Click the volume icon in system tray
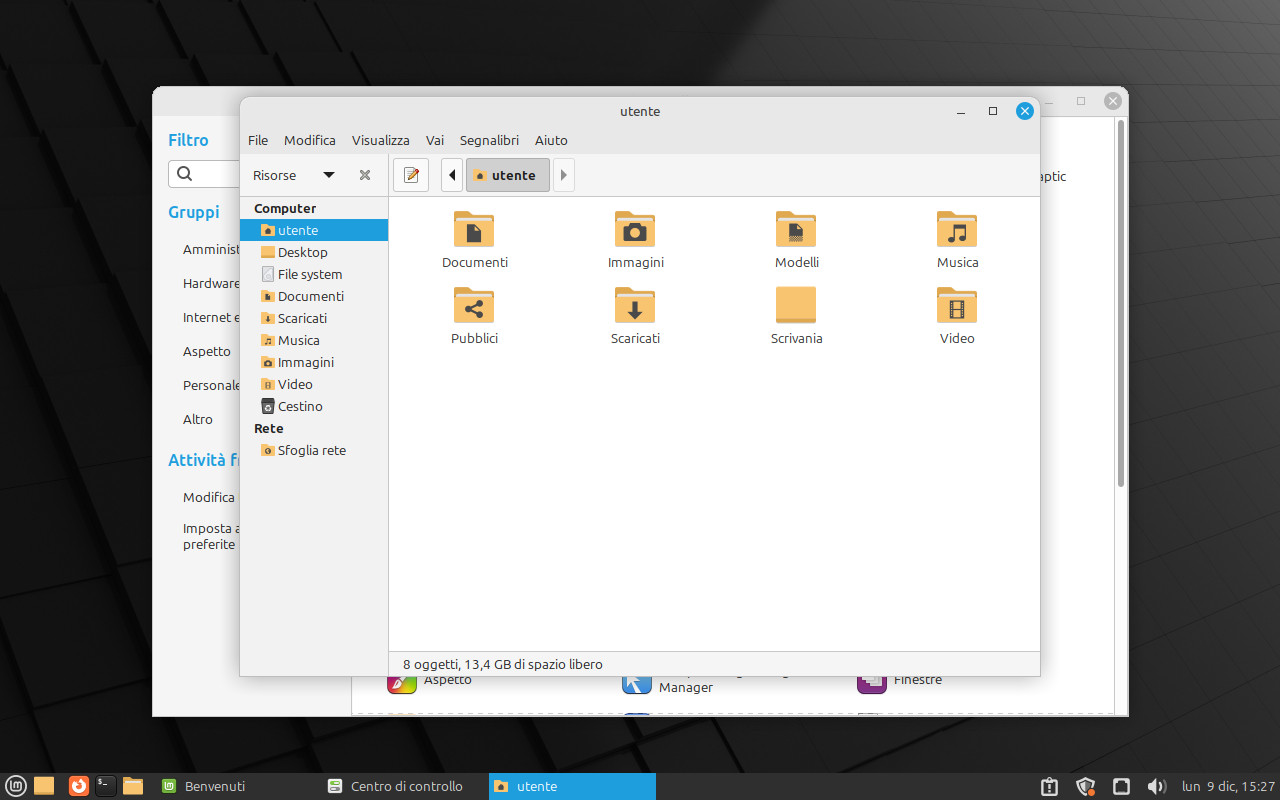Image resolution: width=1280 pixels, height=800 pixels. point(1156,787)
